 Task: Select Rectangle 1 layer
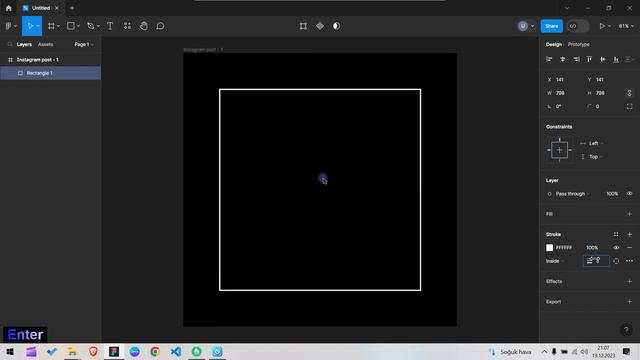click(x=51, y=73)
